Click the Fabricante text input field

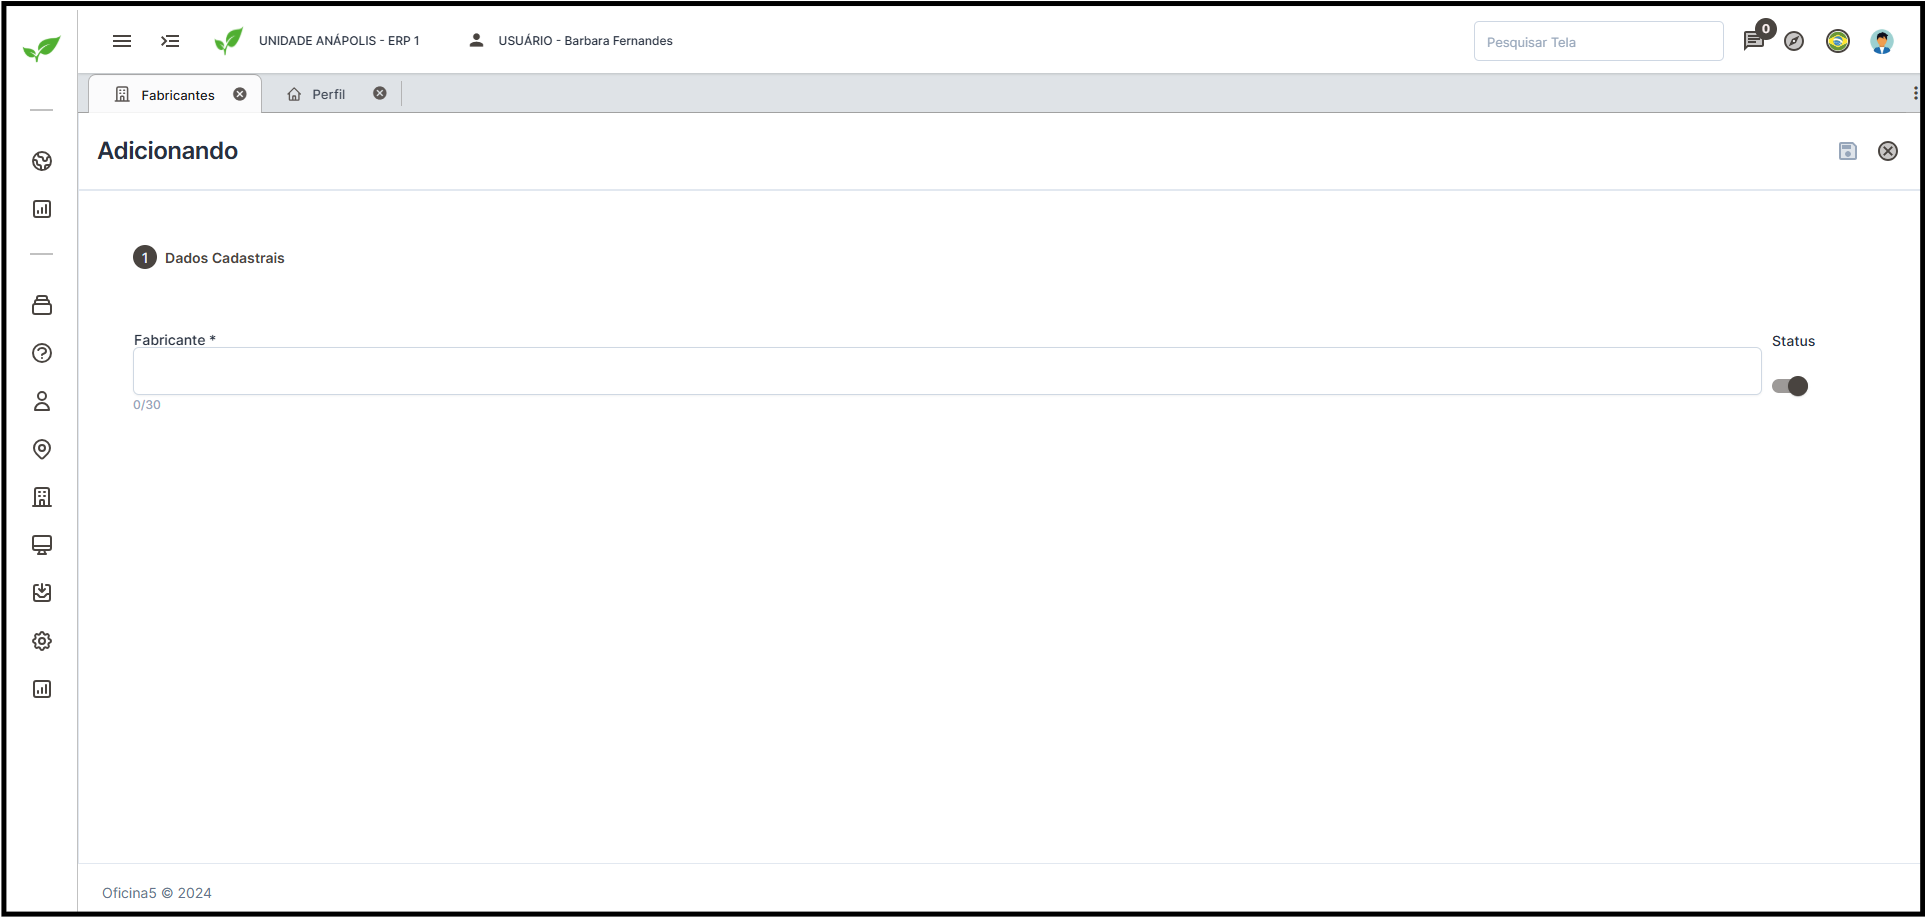(x=946, y=371)
